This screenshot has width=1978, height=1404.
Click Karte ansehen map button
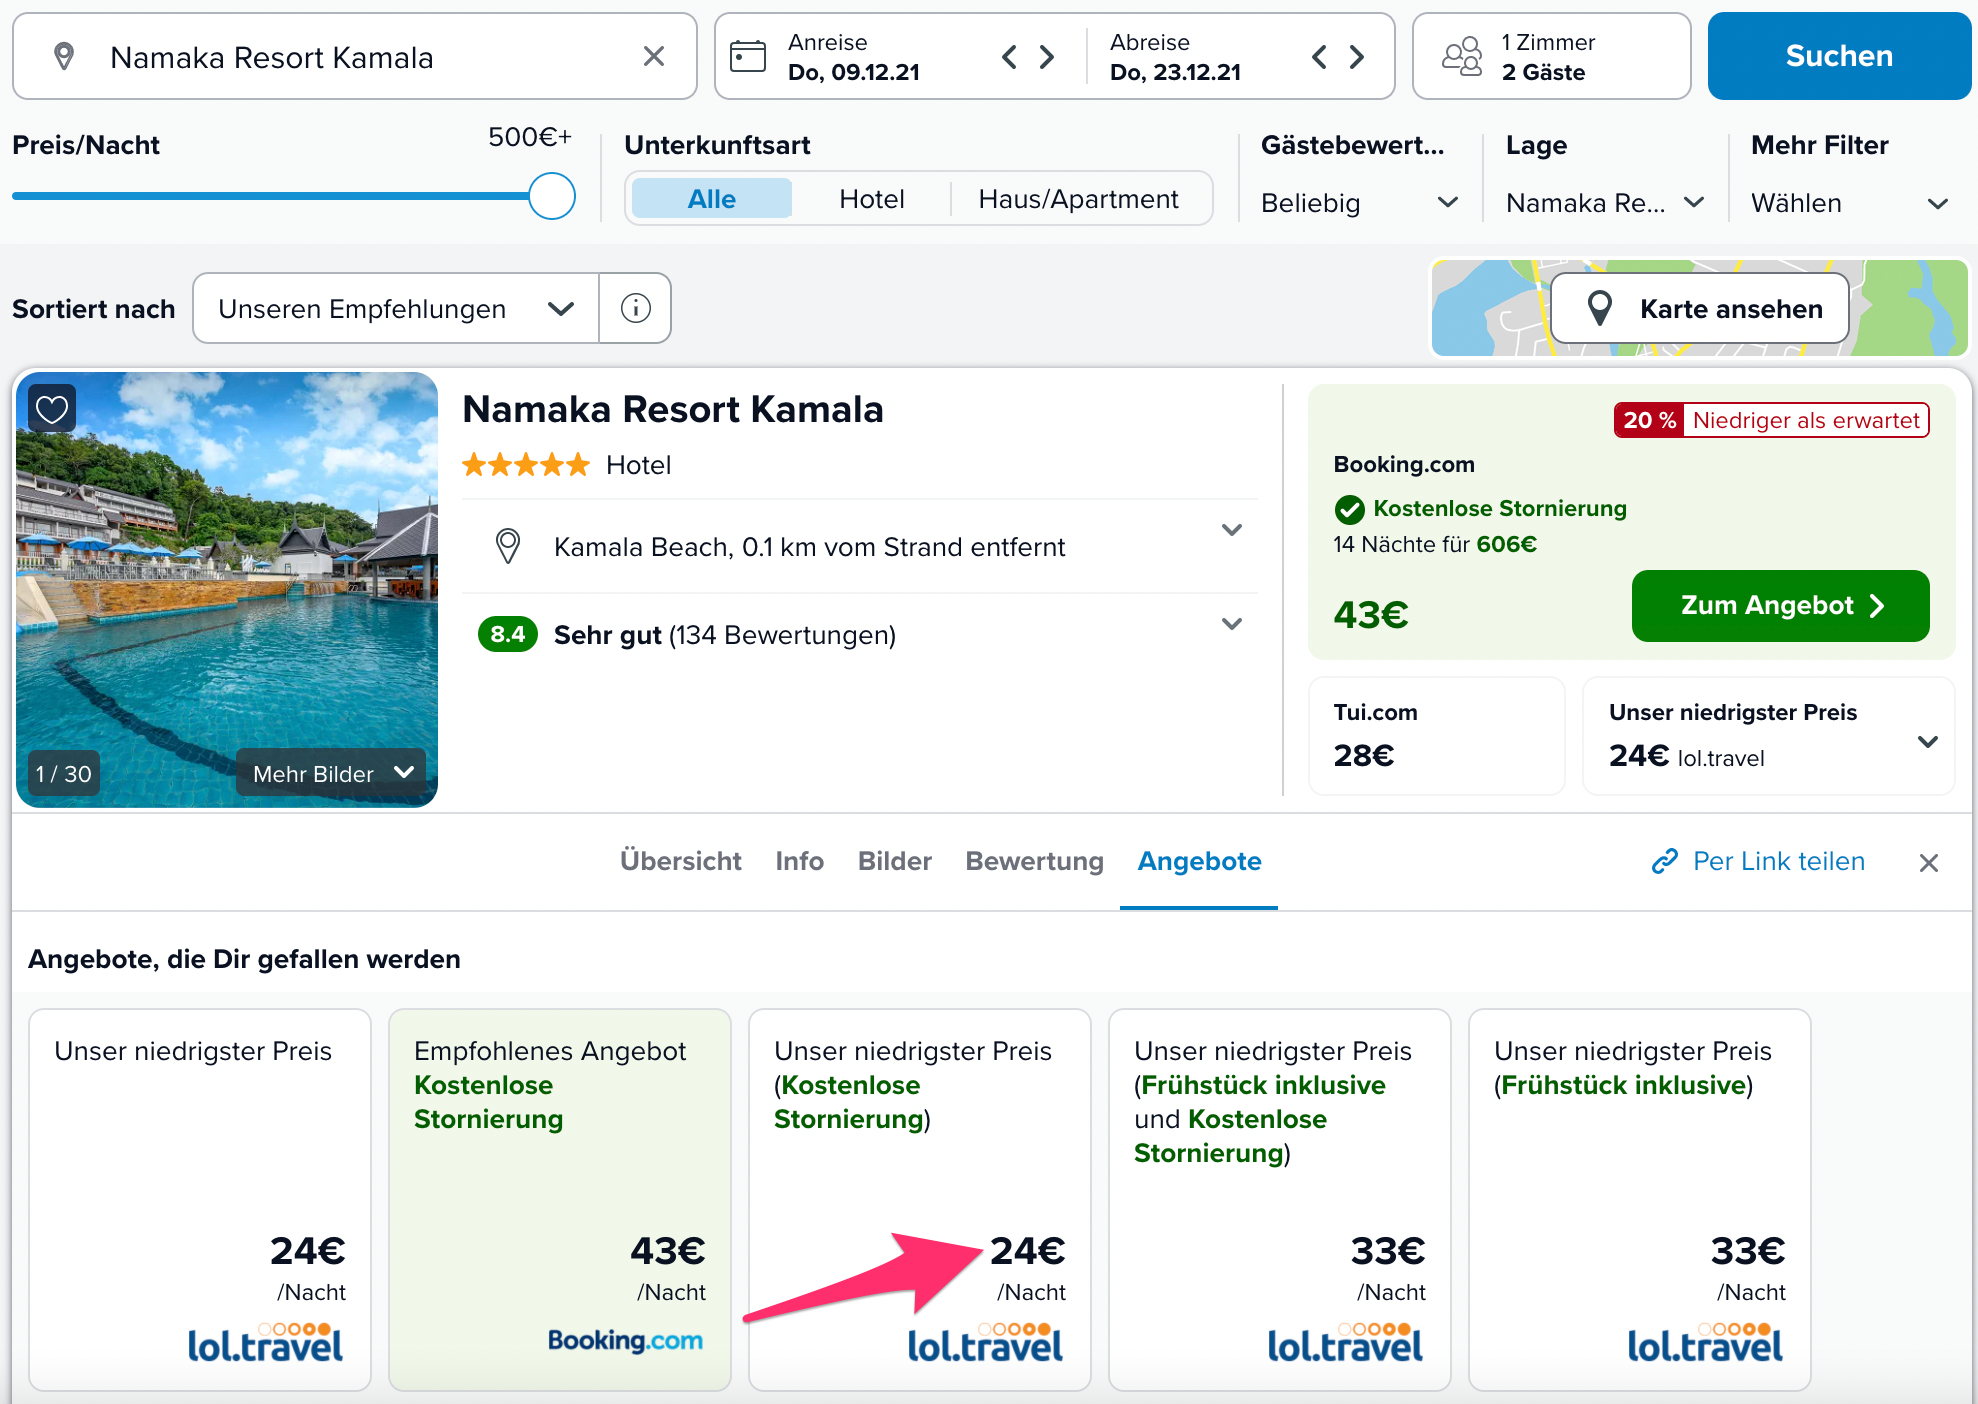pos(1699,308)
